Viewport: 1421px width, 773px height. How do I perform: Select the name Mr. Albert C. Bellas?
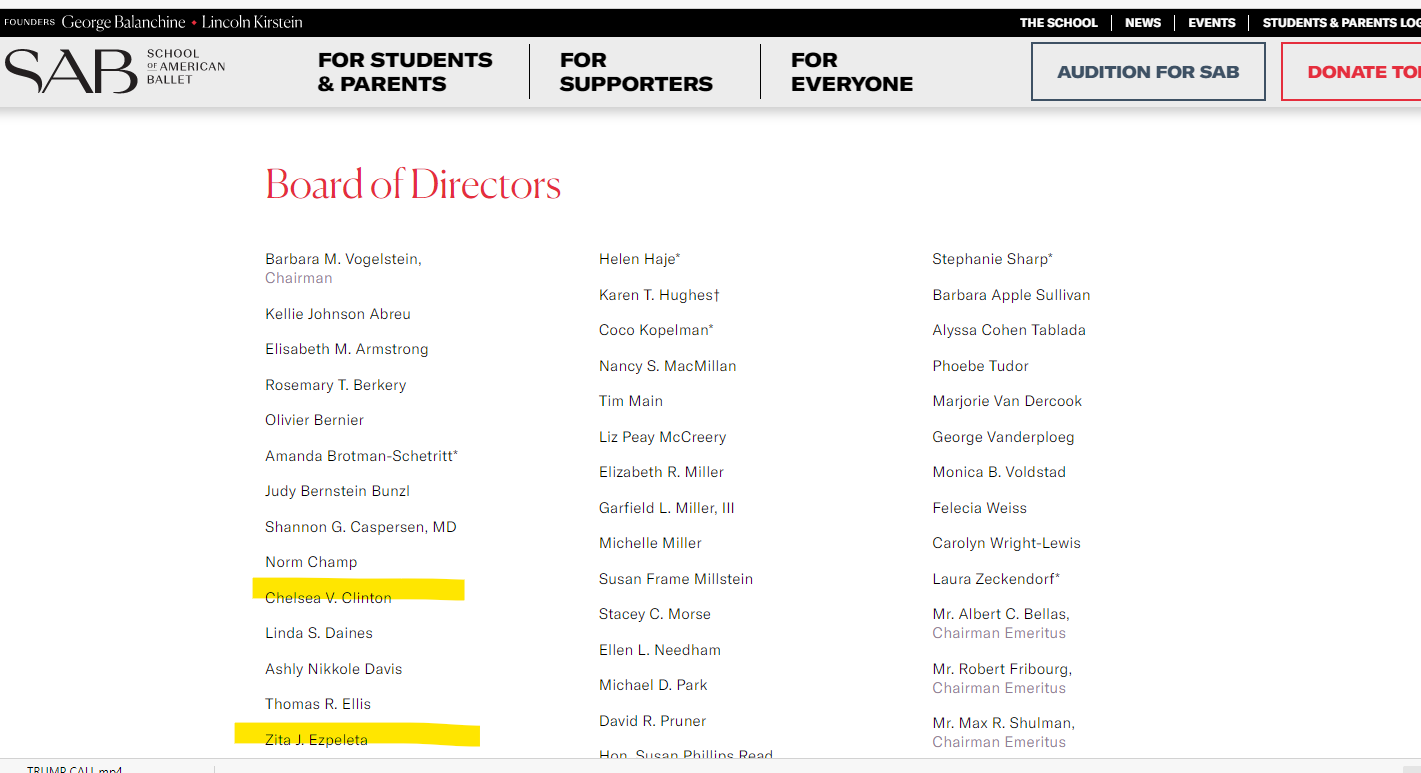(1001, 614)
